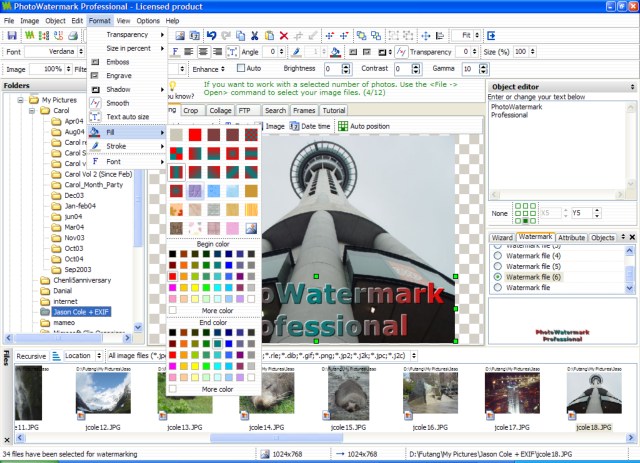Click the red delete X toolbar icon

coord(284,36)
